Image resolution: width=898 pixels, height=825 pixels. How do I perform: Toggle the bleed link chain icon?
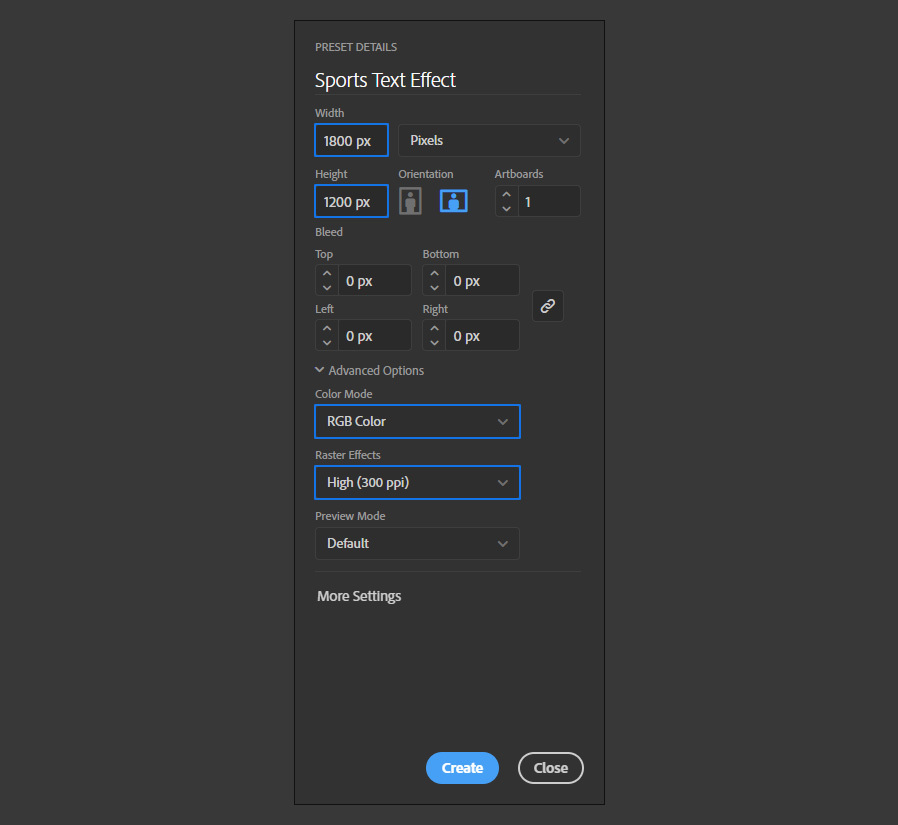click(x=548, y=306)
